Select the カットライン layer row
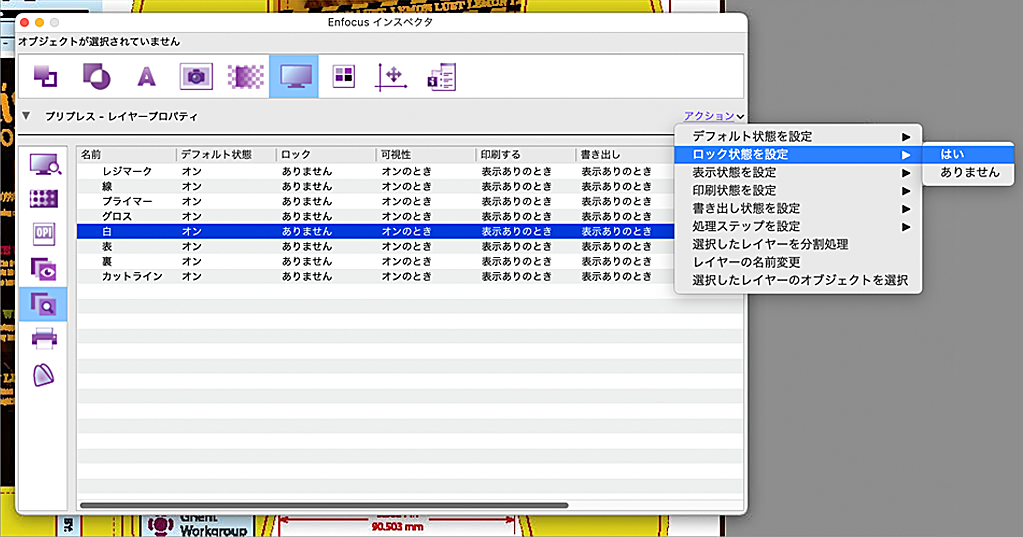The width and height of the screenshot is (1023, 537). [132, 276]
